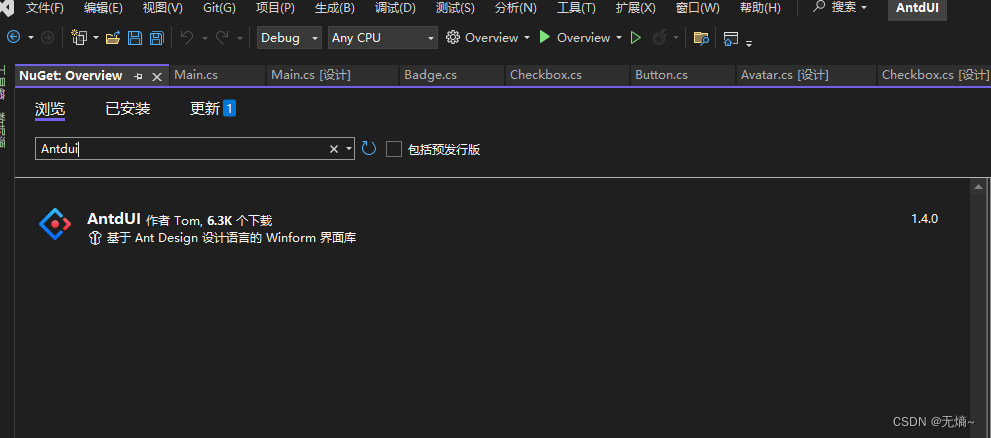Screen dimensions: 991x438
Task: Switch to the Badge.cs tab
Action: [452, 75]
